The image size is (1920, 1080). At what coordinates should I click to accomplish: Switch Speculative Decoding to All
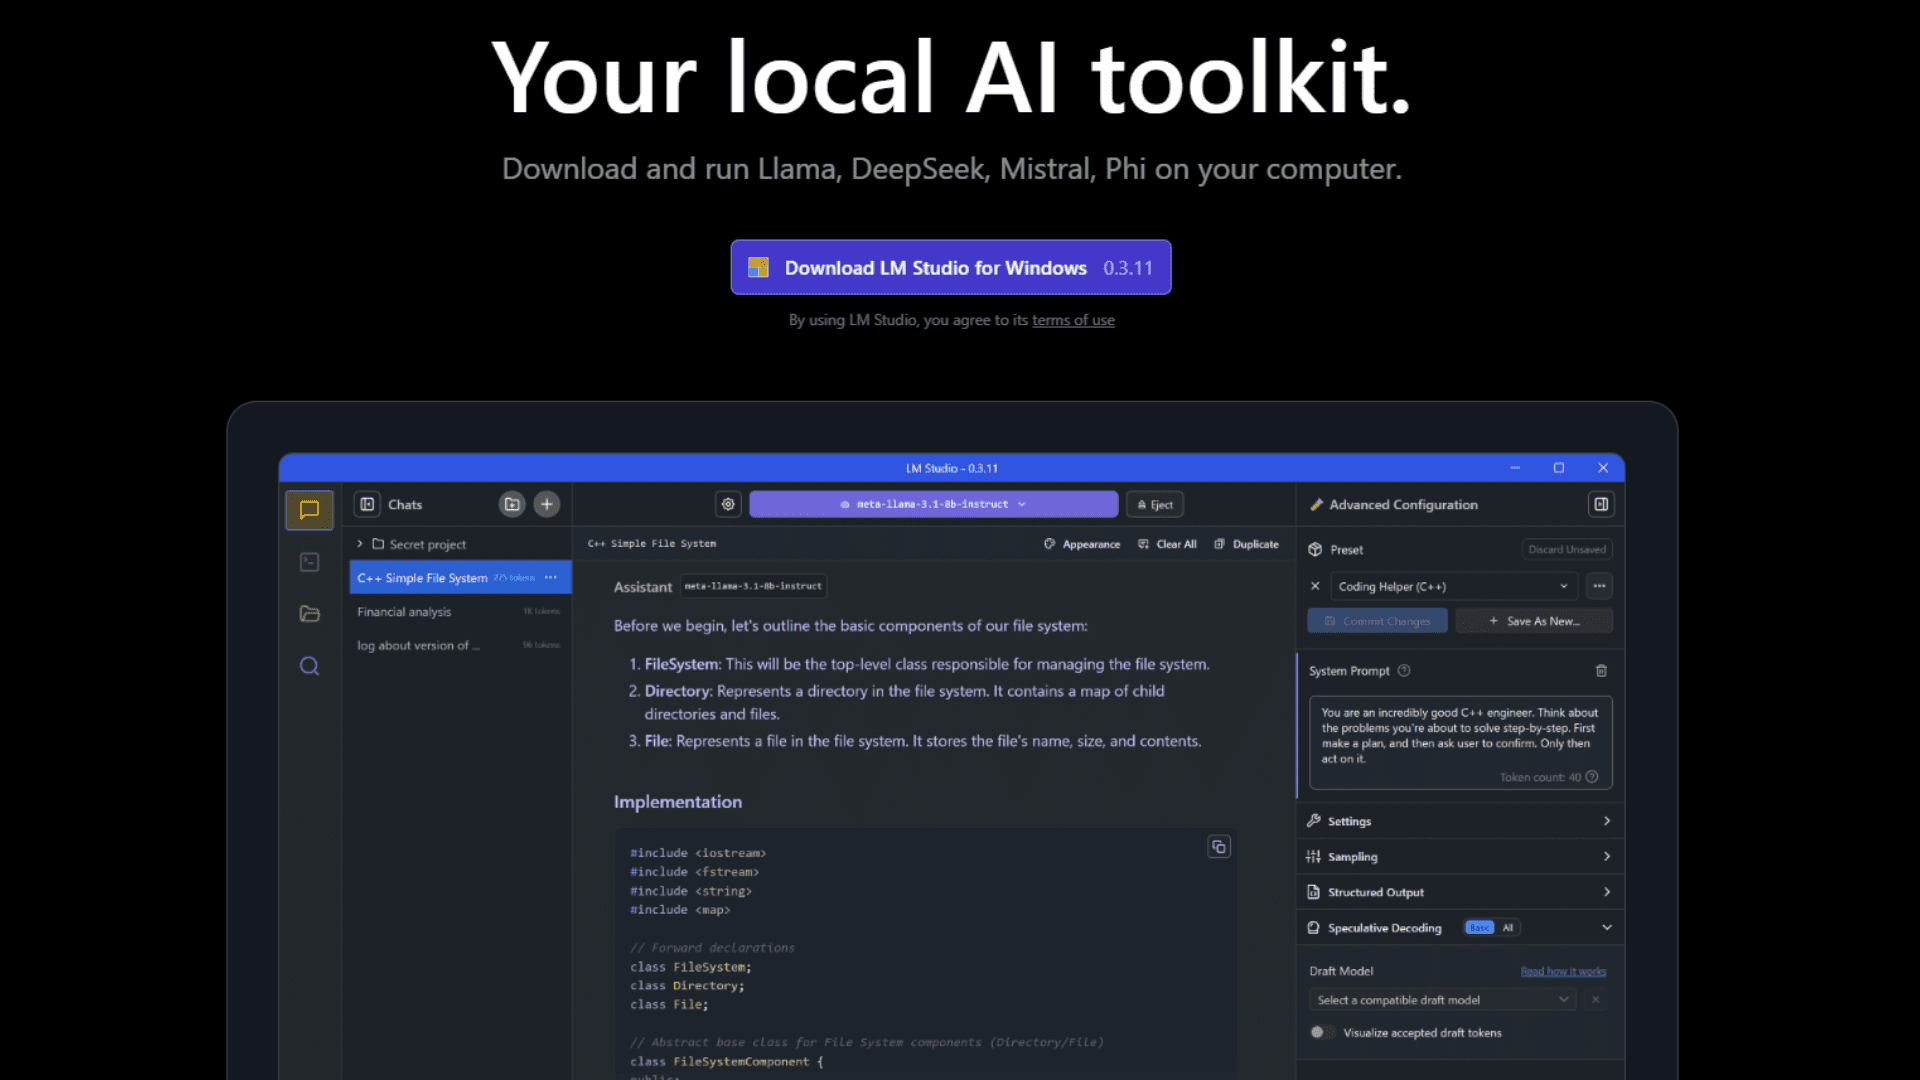click(1507, 928)
